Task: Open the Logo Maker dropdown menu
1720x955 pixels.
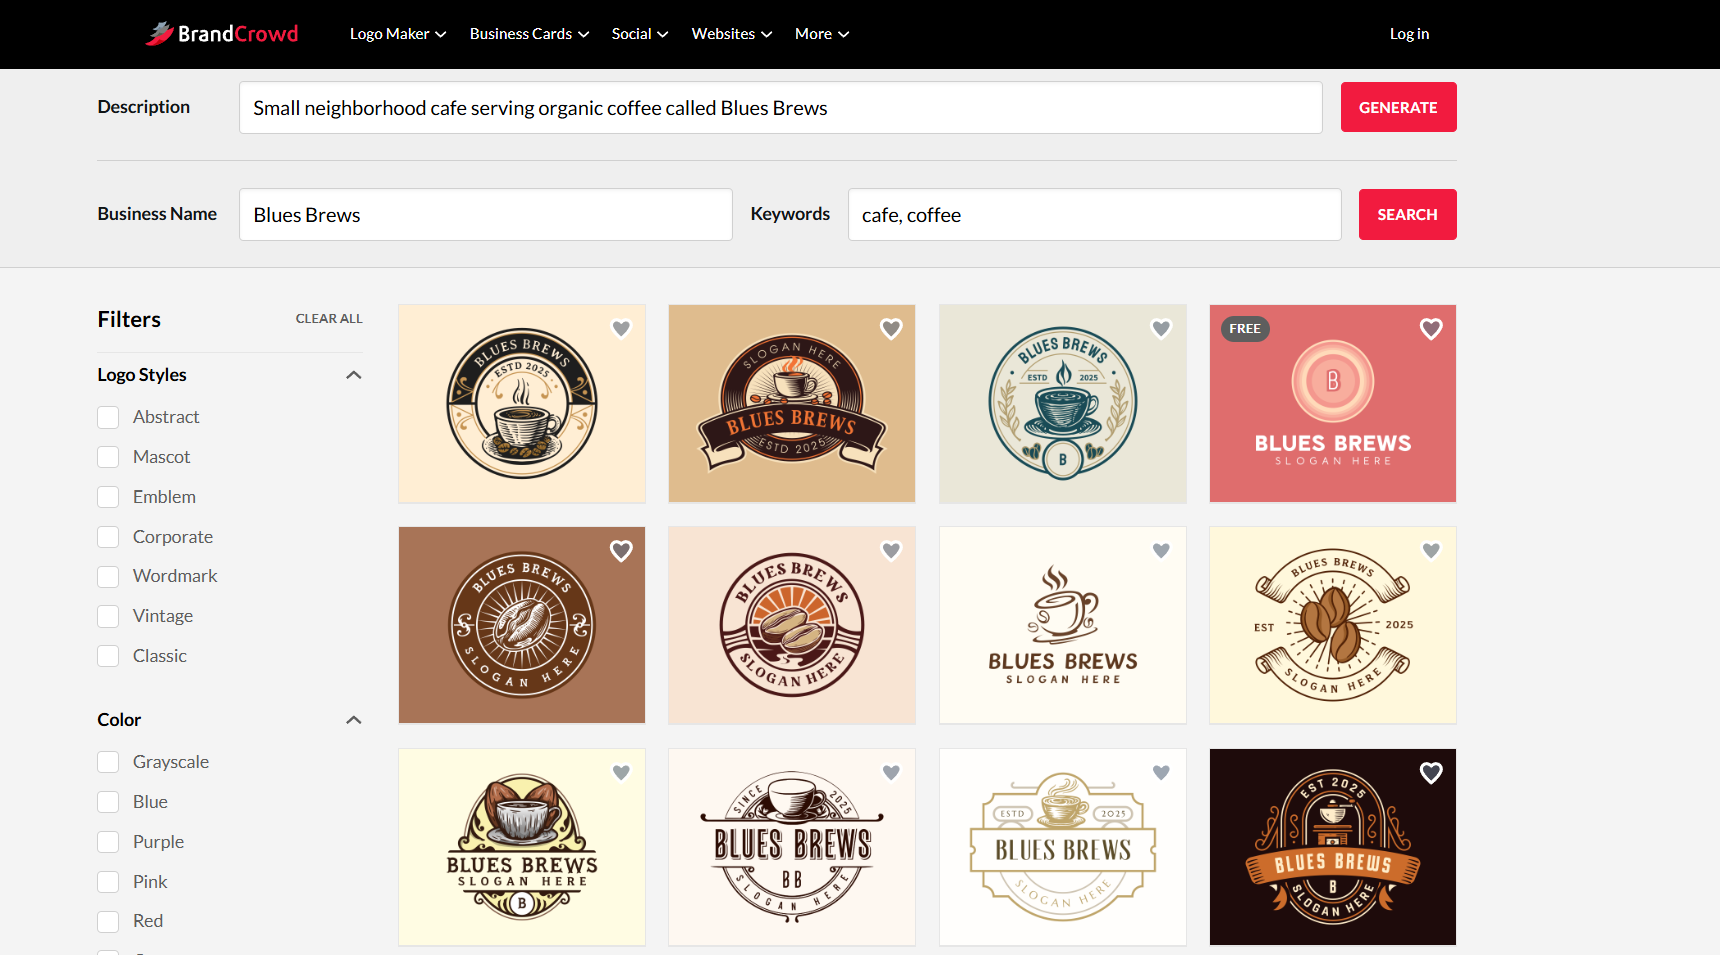Action: click(397, 34)
